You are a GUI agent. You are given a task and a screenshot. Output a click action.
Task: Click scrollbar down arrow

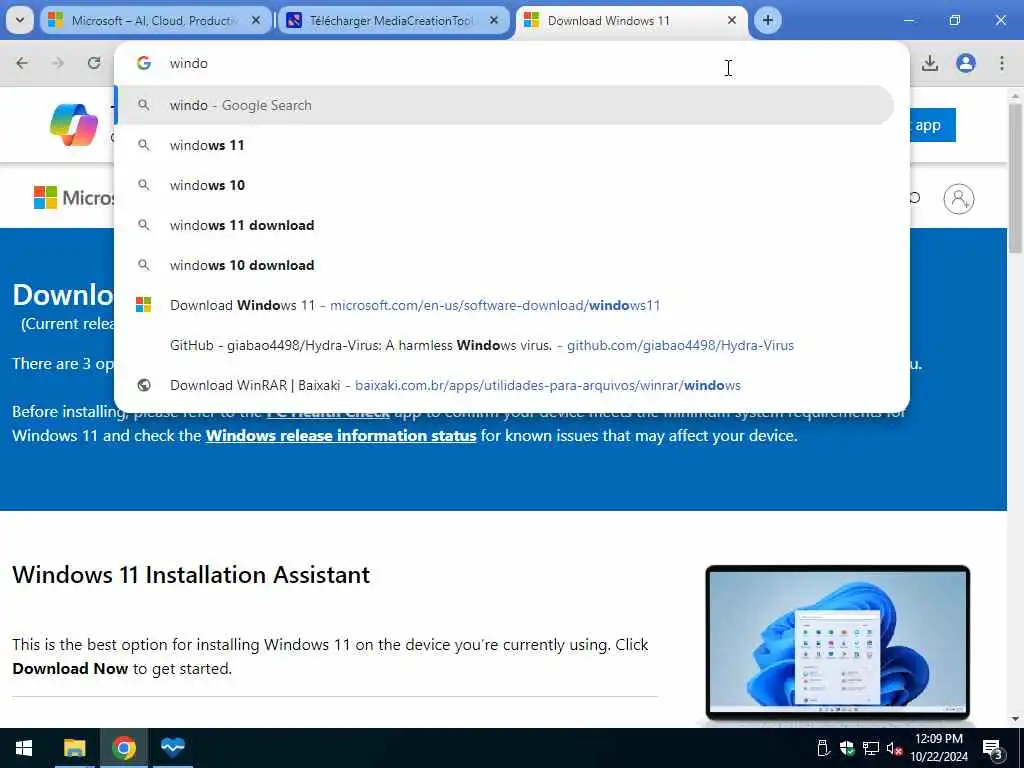pos(1015,719)
